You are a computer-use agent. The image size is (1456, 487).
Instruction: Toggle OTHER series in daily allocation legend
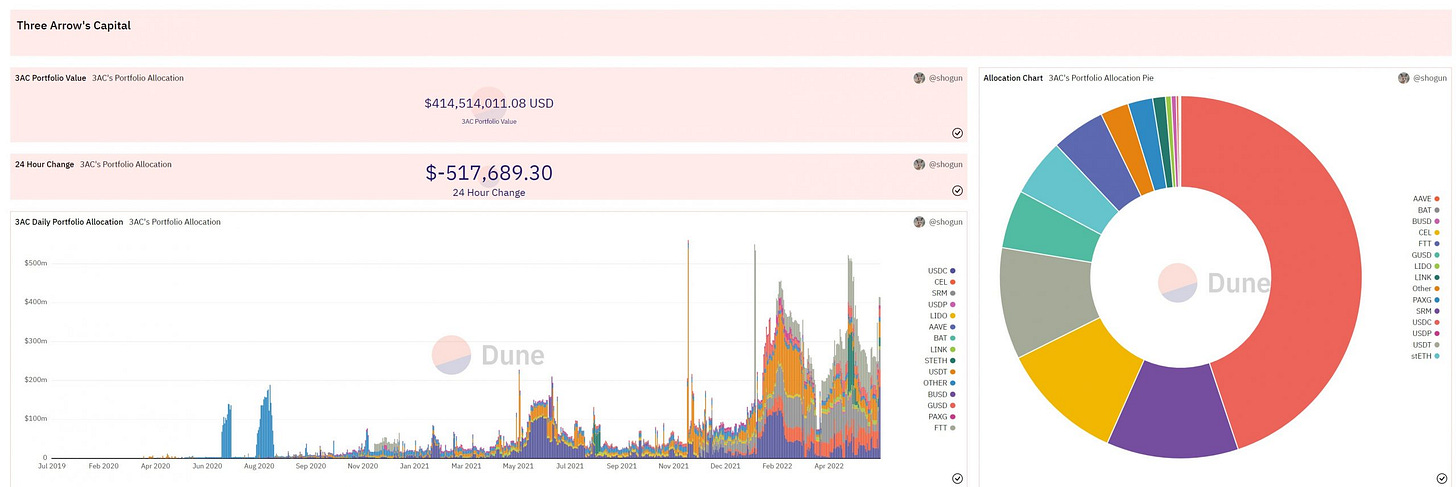point(941,383)
